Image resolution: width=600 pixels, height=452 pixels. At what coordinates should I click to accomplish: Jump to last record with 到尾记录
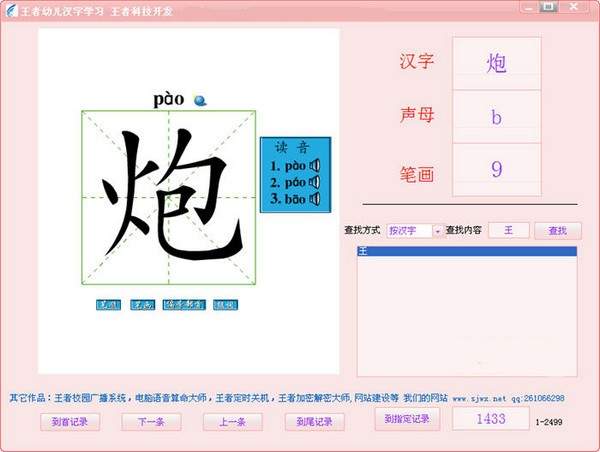[315, 422]
